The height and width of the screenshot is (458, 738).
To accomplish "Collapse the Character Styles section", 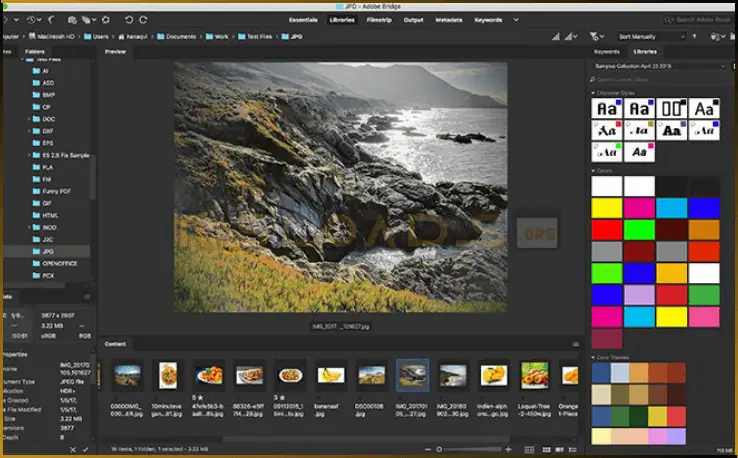I will [x=593, y=93].
